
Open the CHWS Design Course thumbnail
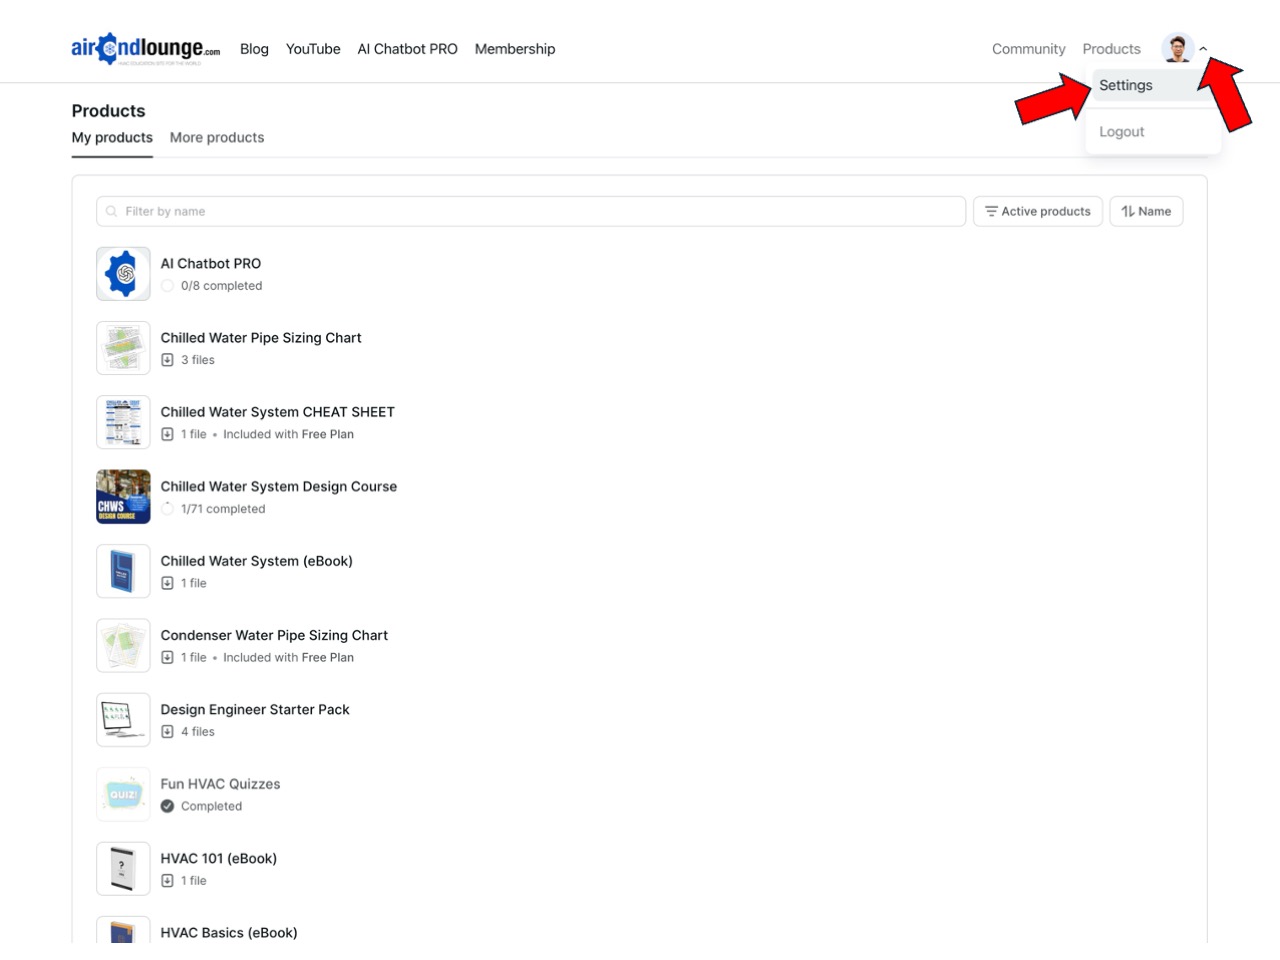(x=123, y=497)
